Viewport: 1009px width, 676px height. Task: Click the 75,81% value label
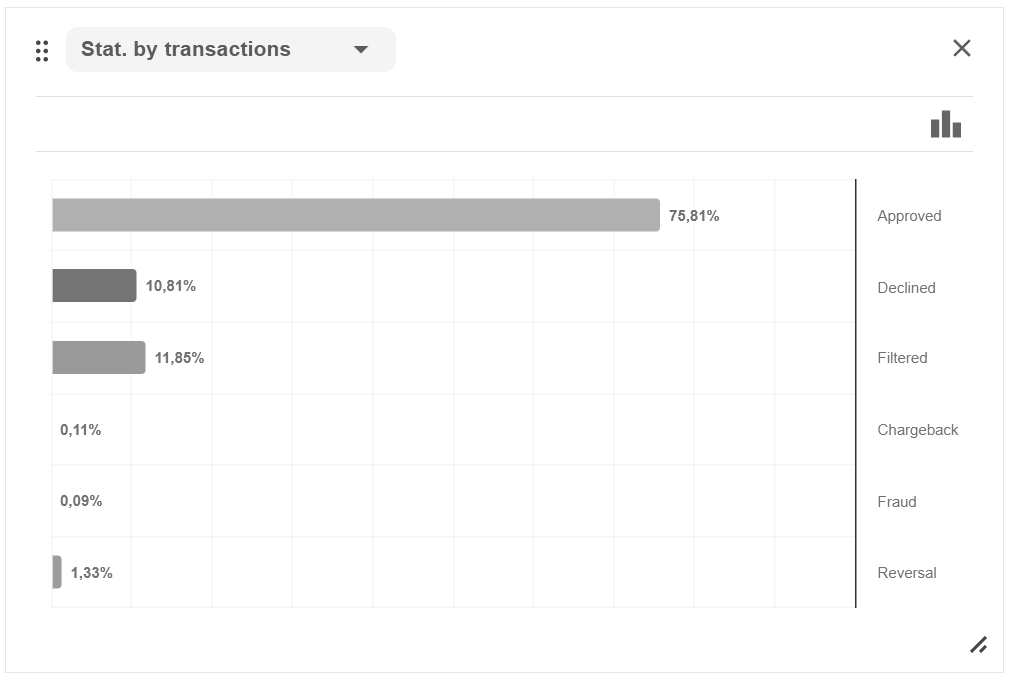click(x=694, y=216)
